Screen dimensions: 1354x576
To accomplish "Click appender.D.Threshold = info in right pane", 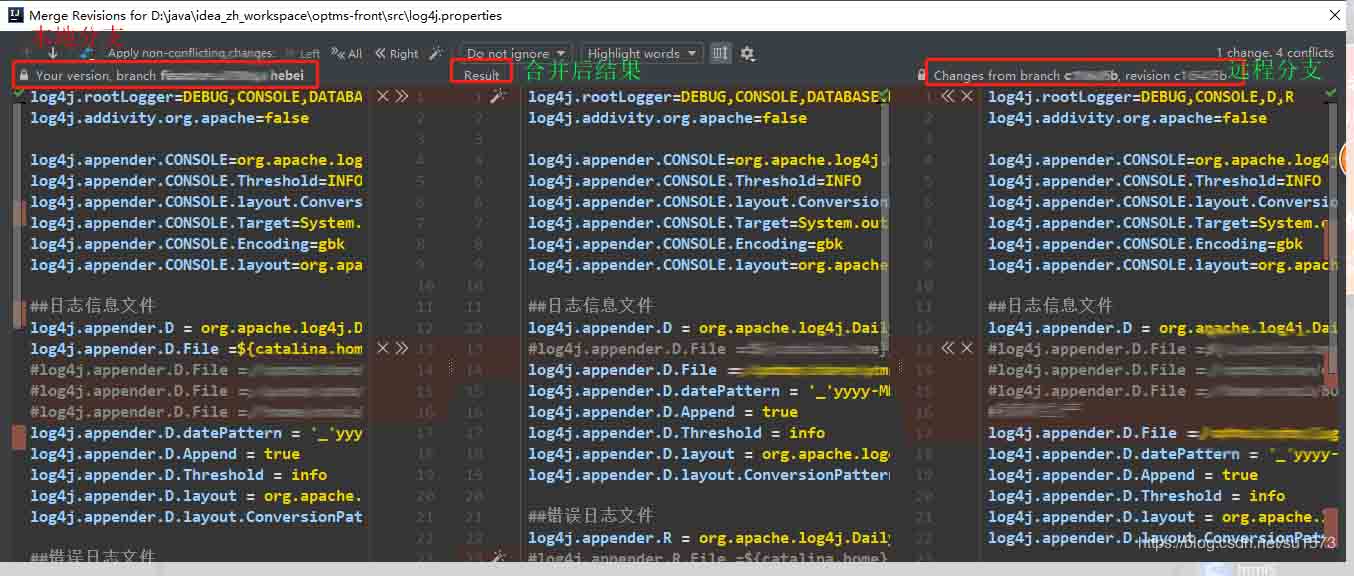I will pos(1136,496).
